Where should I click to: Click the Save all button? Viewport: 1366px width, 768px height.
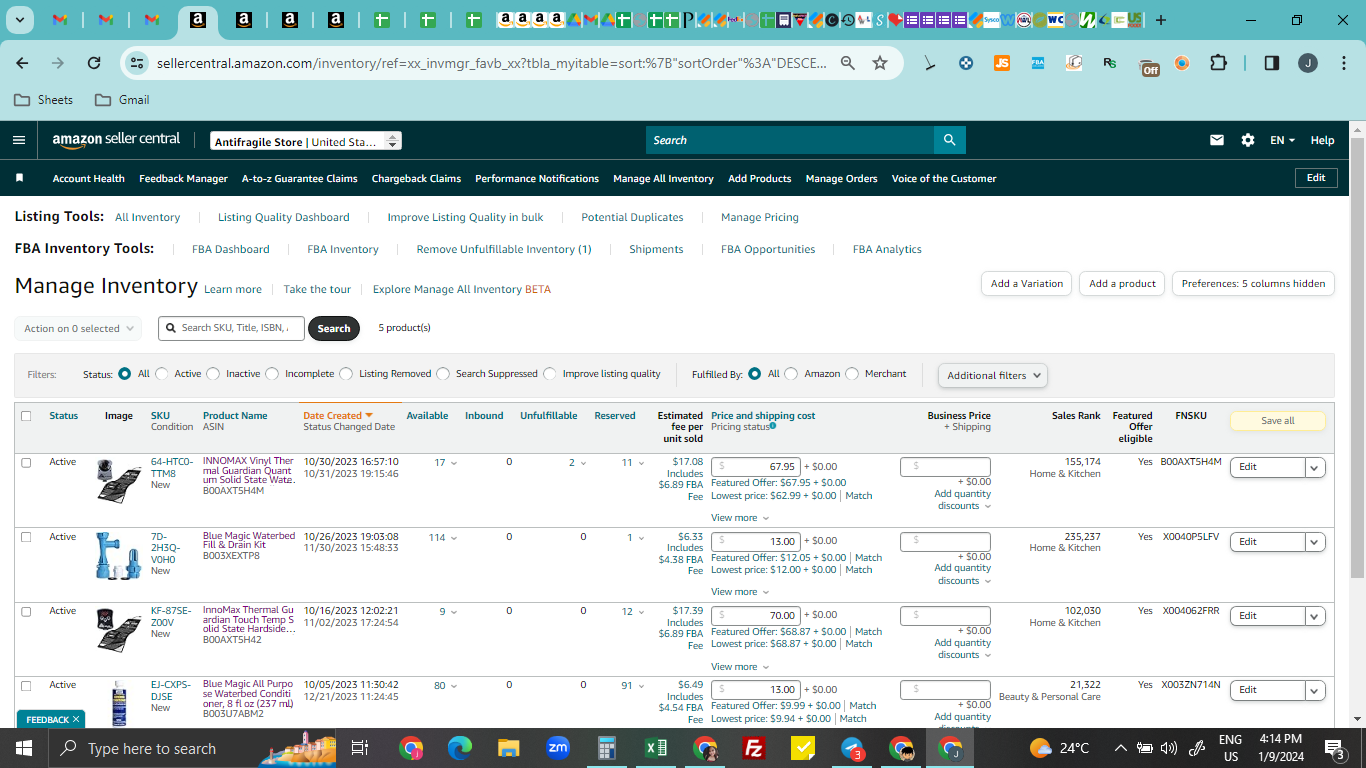click(1277, 421)
